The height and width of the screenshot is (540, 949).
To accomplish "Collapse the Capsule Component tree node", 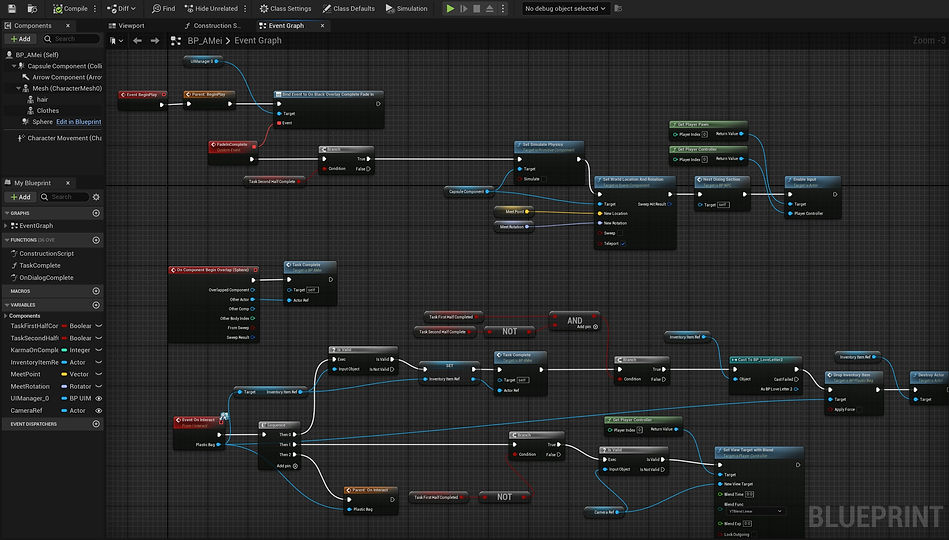I will 14,66.
